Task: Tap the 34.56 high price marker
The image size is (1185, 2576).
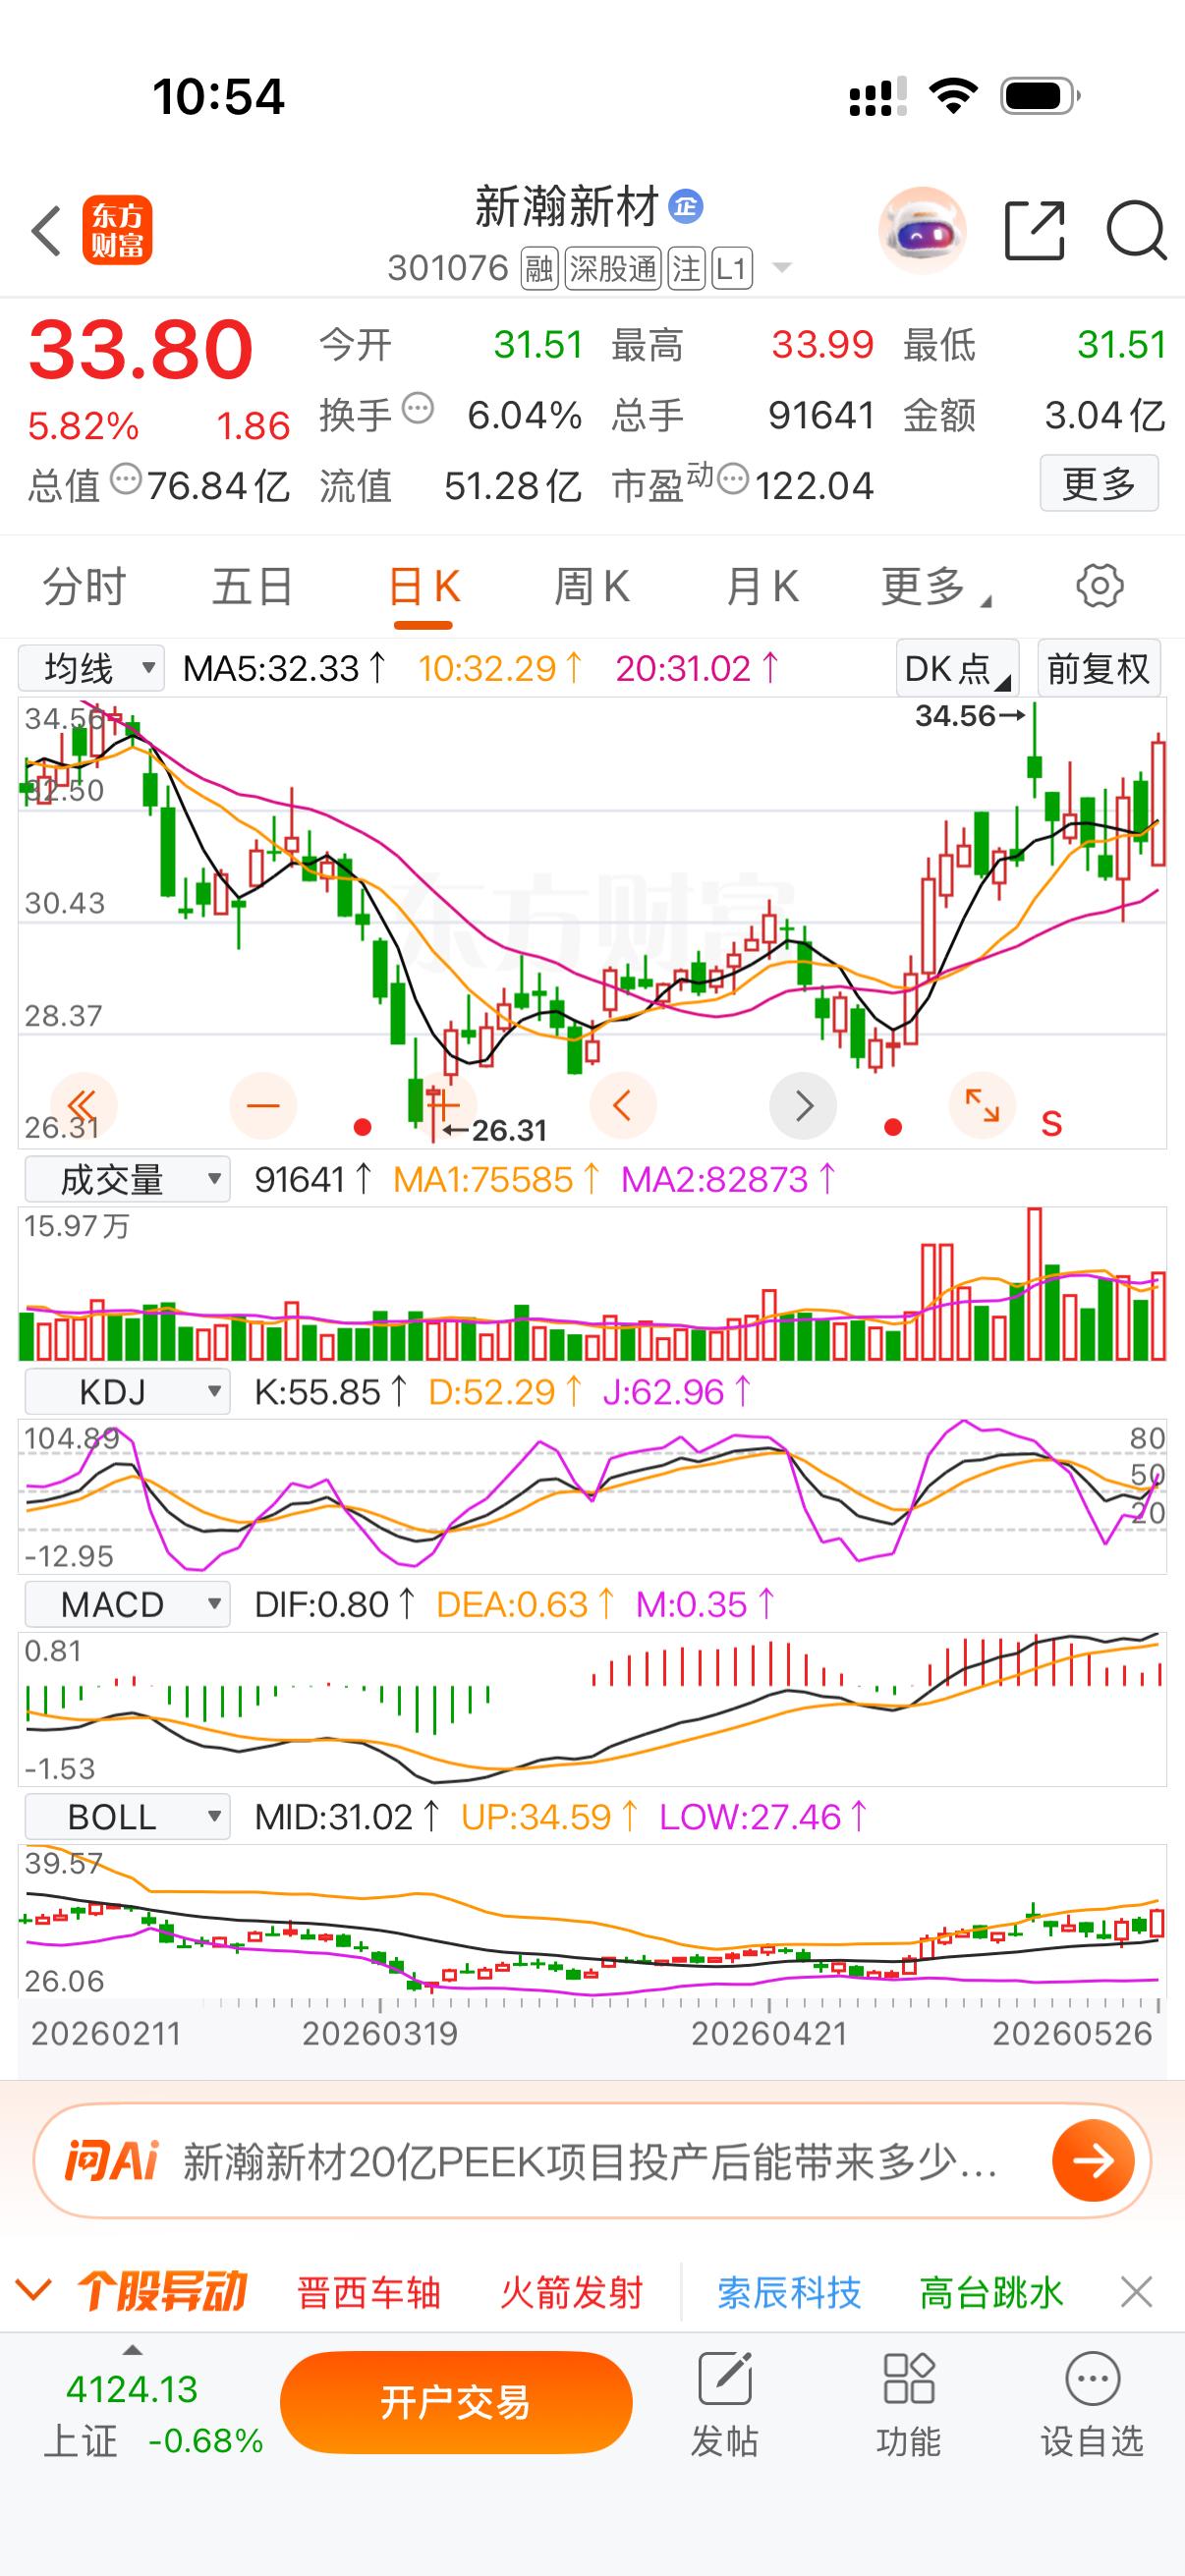Action: pos(970,715)
